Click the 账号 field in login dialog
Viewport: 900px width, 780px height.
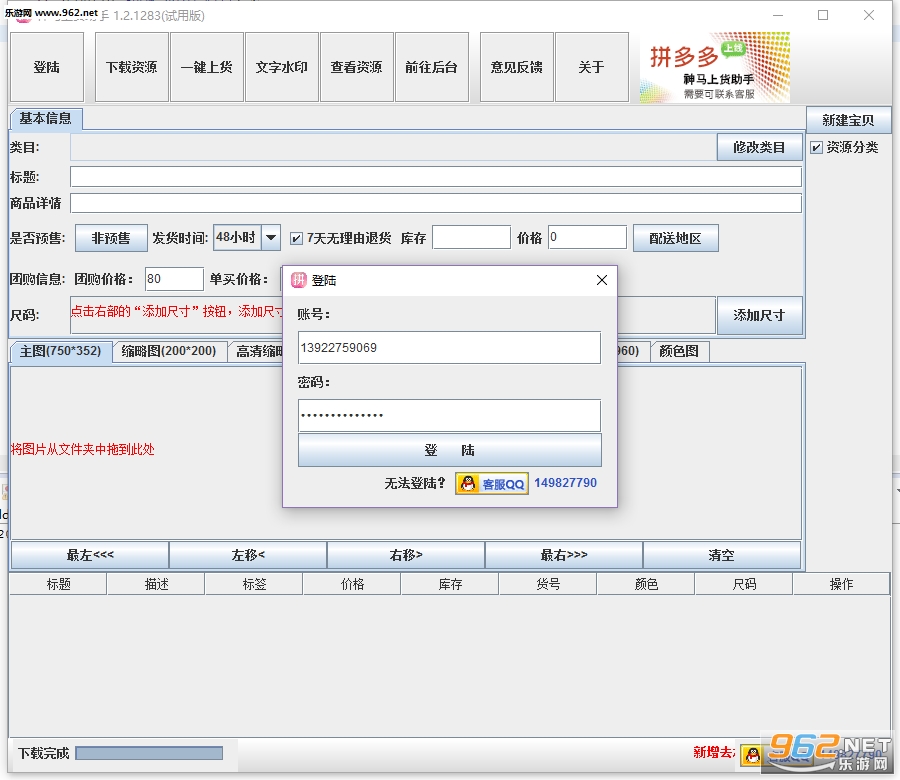(449, 347)
